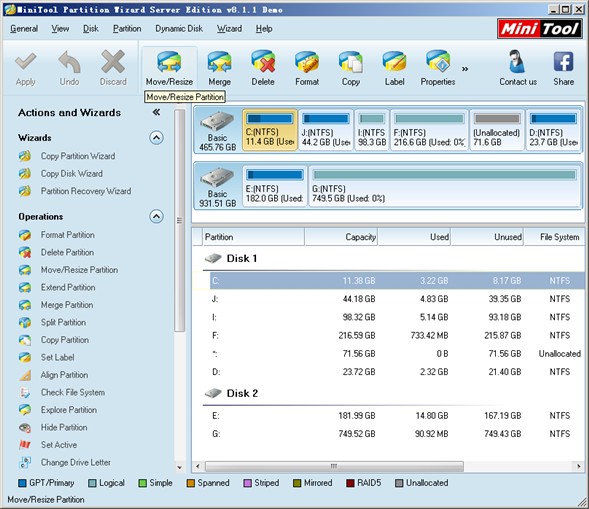Sort by the Used column header

click(414, 237)
